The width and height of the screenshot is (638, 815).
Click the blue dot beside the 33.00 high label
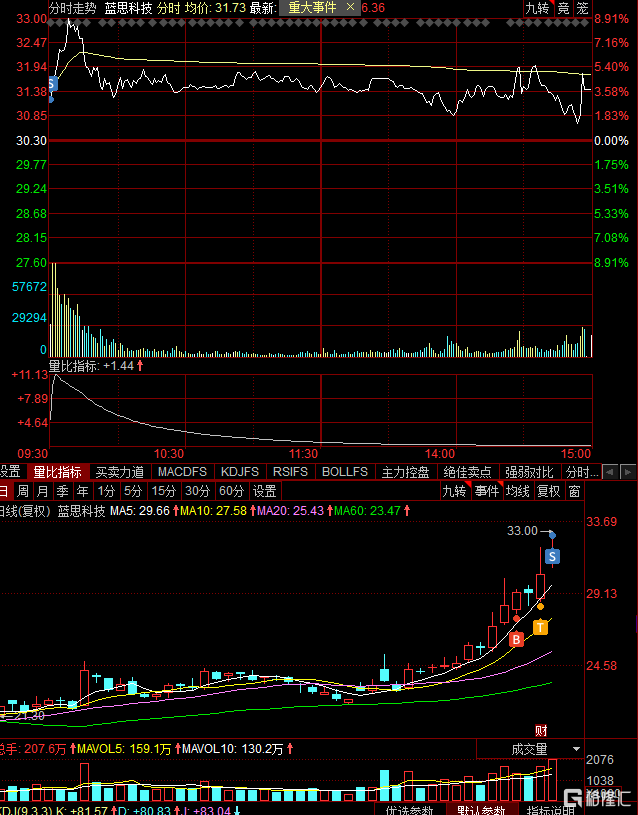[553, 535]
